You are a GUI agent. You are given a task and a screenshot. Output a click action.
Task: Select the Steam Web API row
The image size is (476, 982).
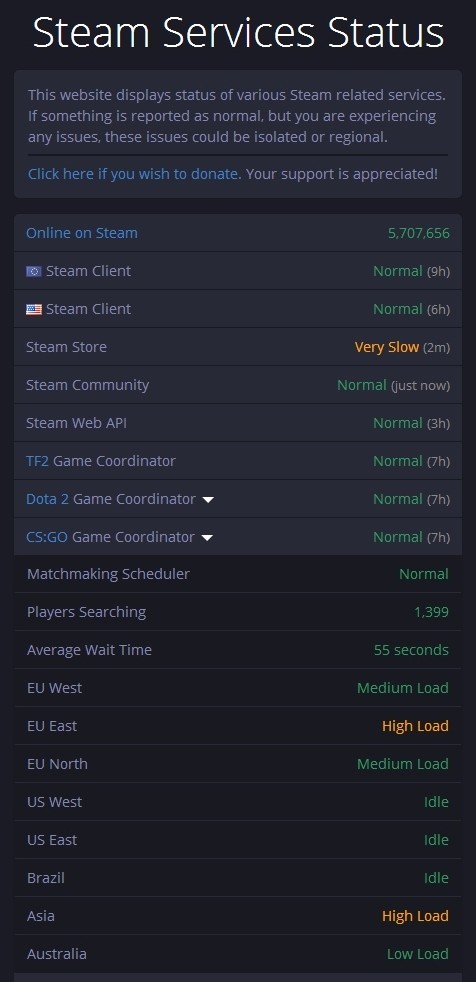point(238,423)
